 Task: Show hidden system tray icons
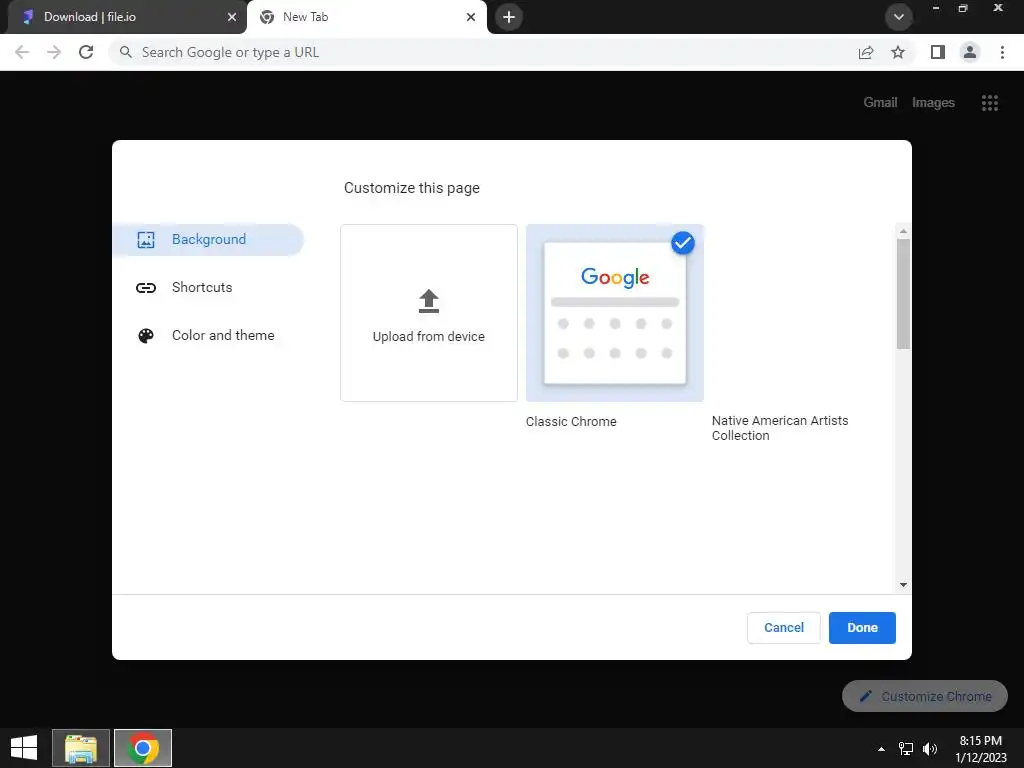click(x=881, y=748)
